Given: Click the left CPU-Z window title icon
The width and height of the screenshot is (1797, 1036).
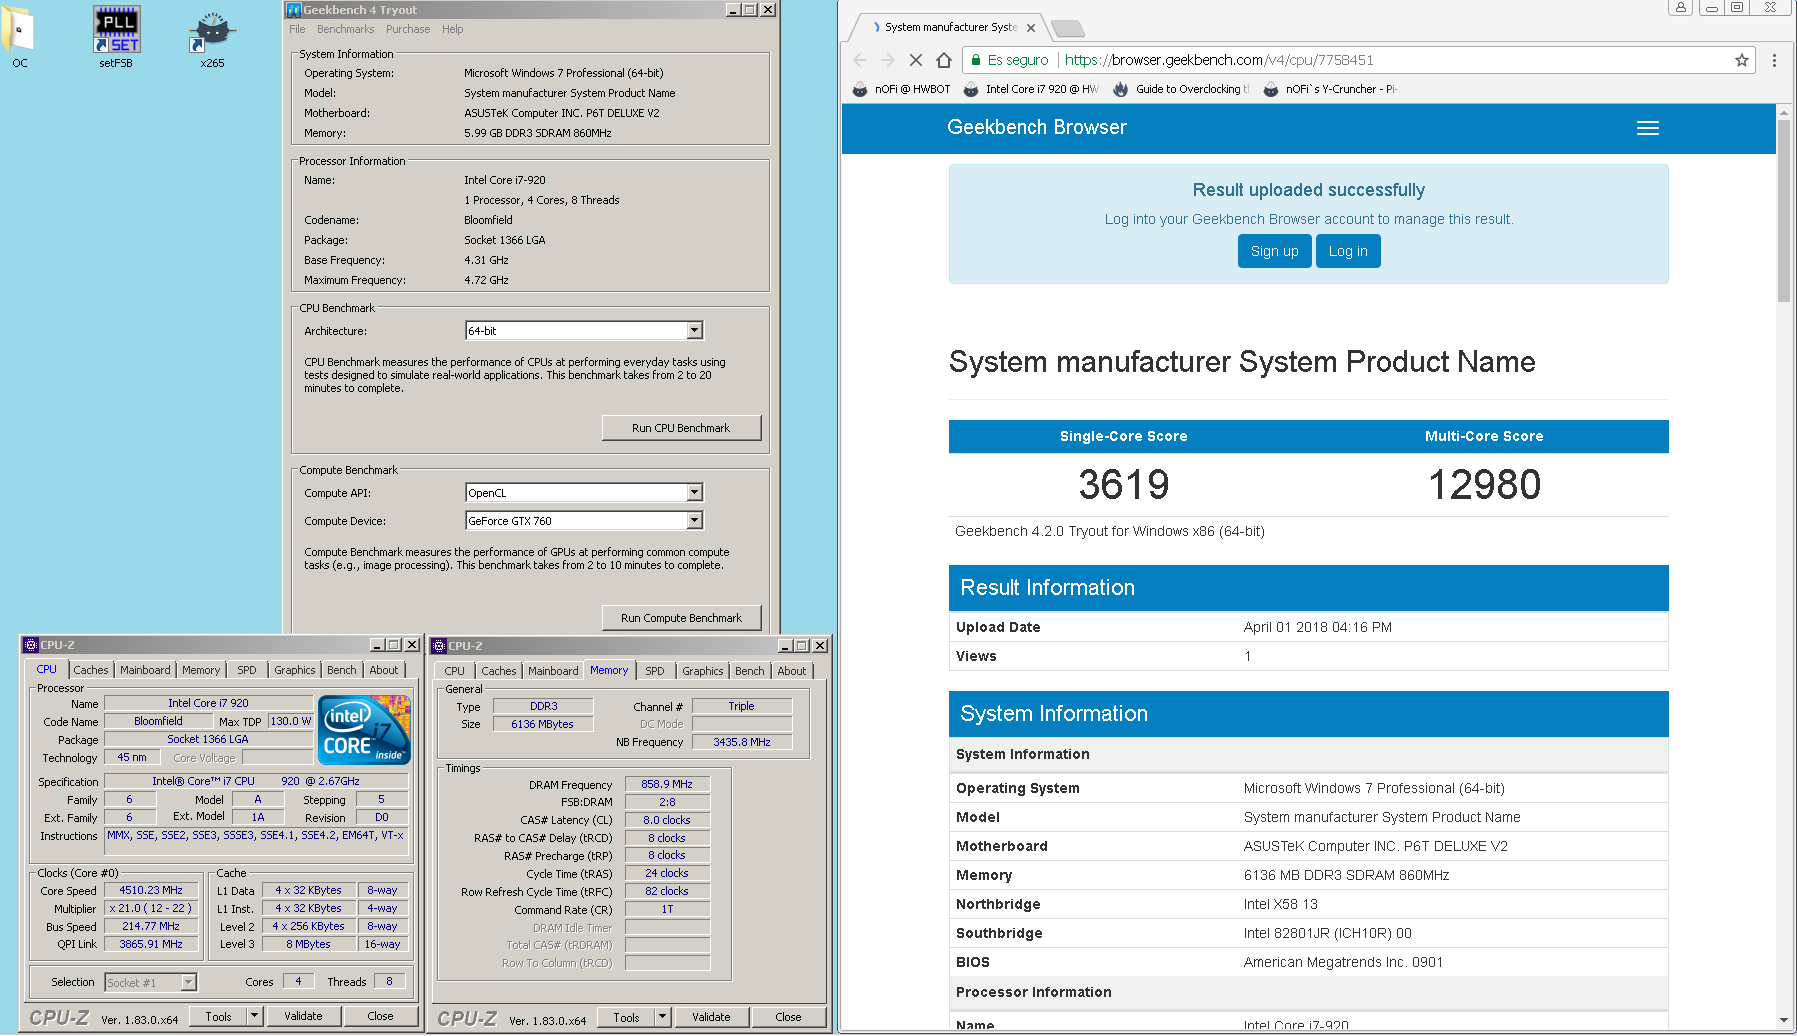Looking at the screenshot, I should click(31, 645).
